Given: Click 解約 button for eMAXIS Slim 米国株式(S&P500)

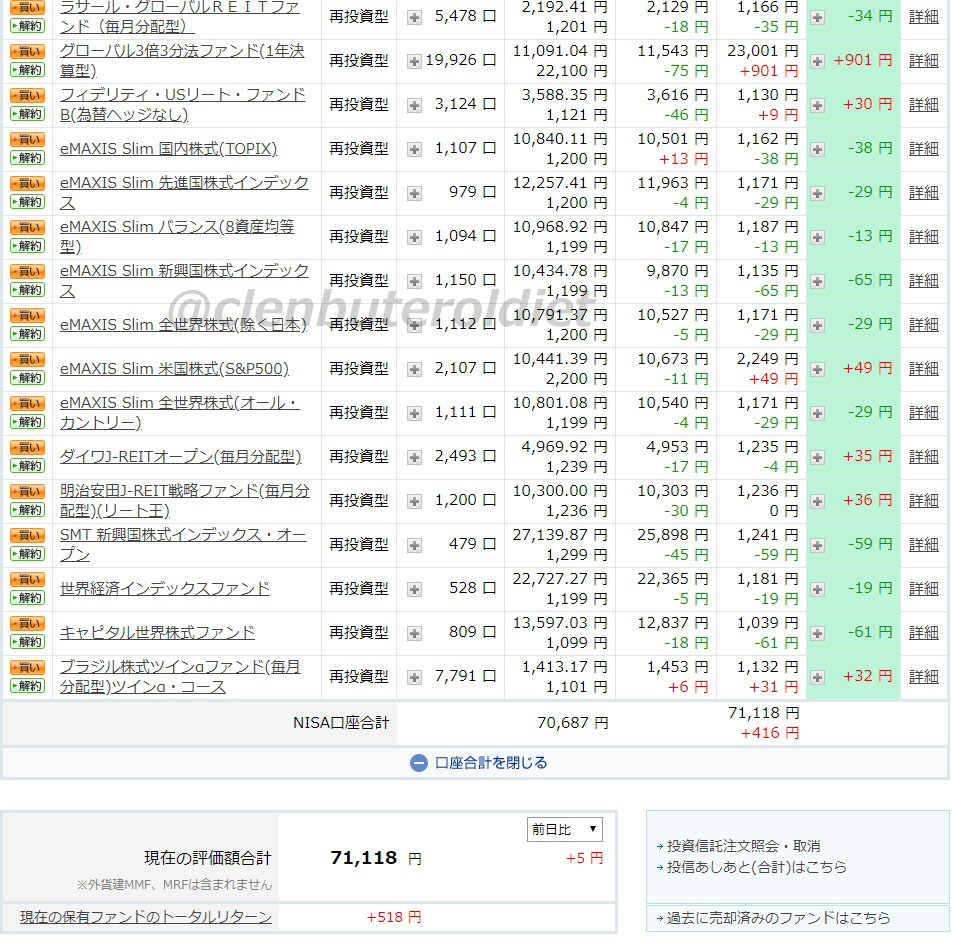Looking at the screenshot, I should tap(27, 378).
